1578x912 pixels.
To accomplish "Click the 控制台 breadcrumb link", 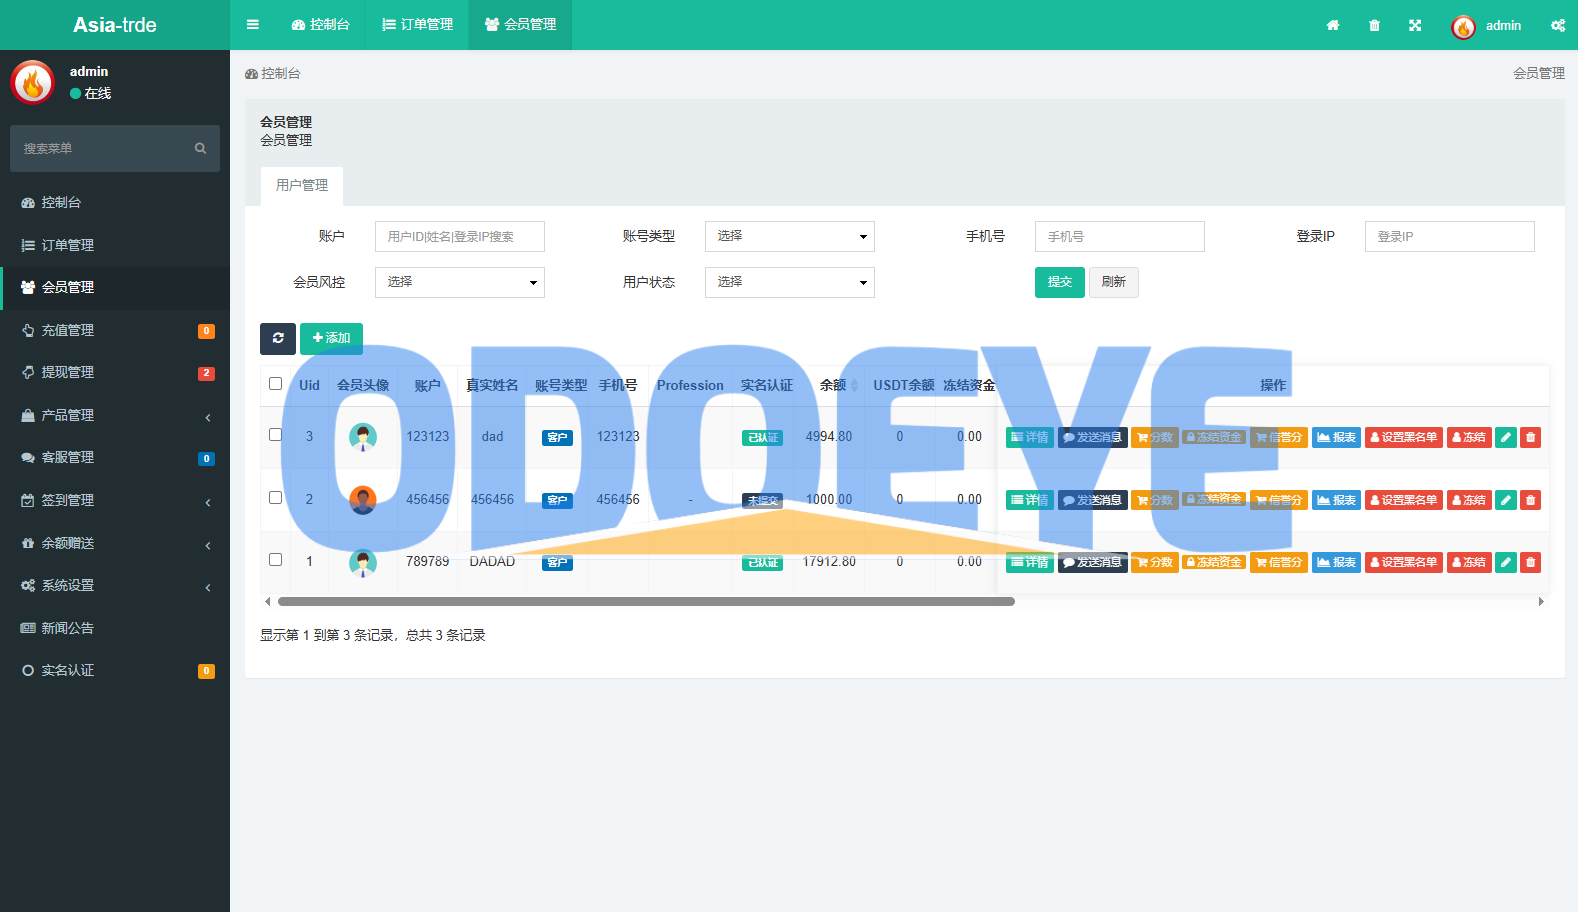I will (273, 74).
